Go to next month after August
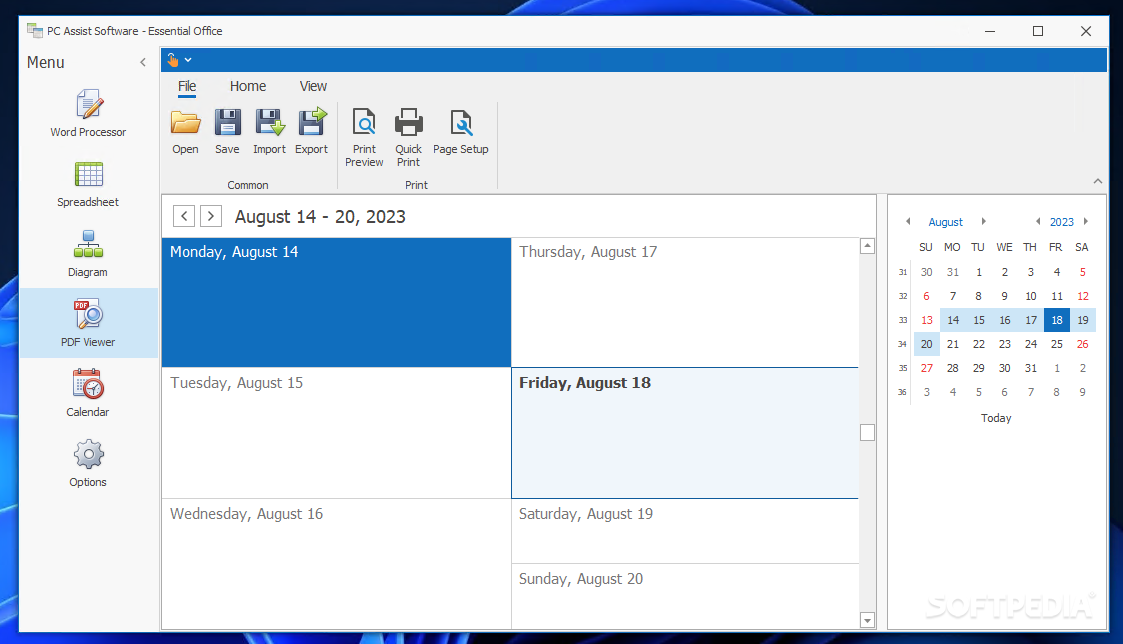 point(983,221)
